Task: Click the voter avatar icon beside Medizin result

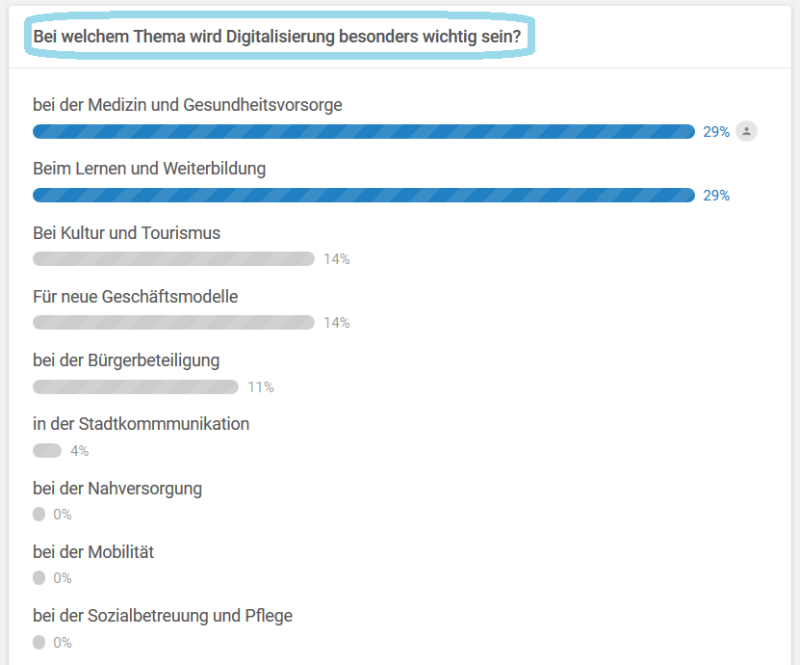Action: pyautogui.click(x=746, y=131)
